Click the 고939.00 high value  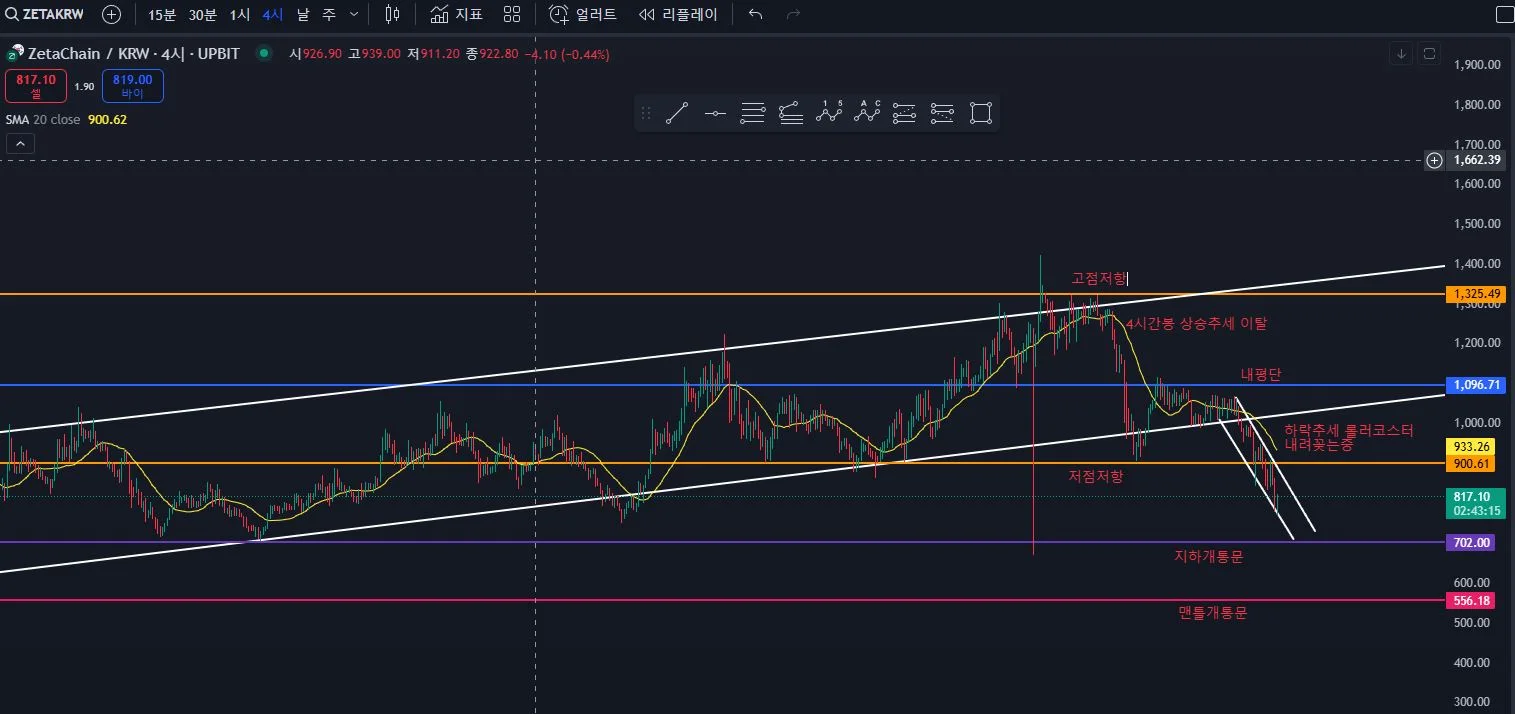[374, 54]
